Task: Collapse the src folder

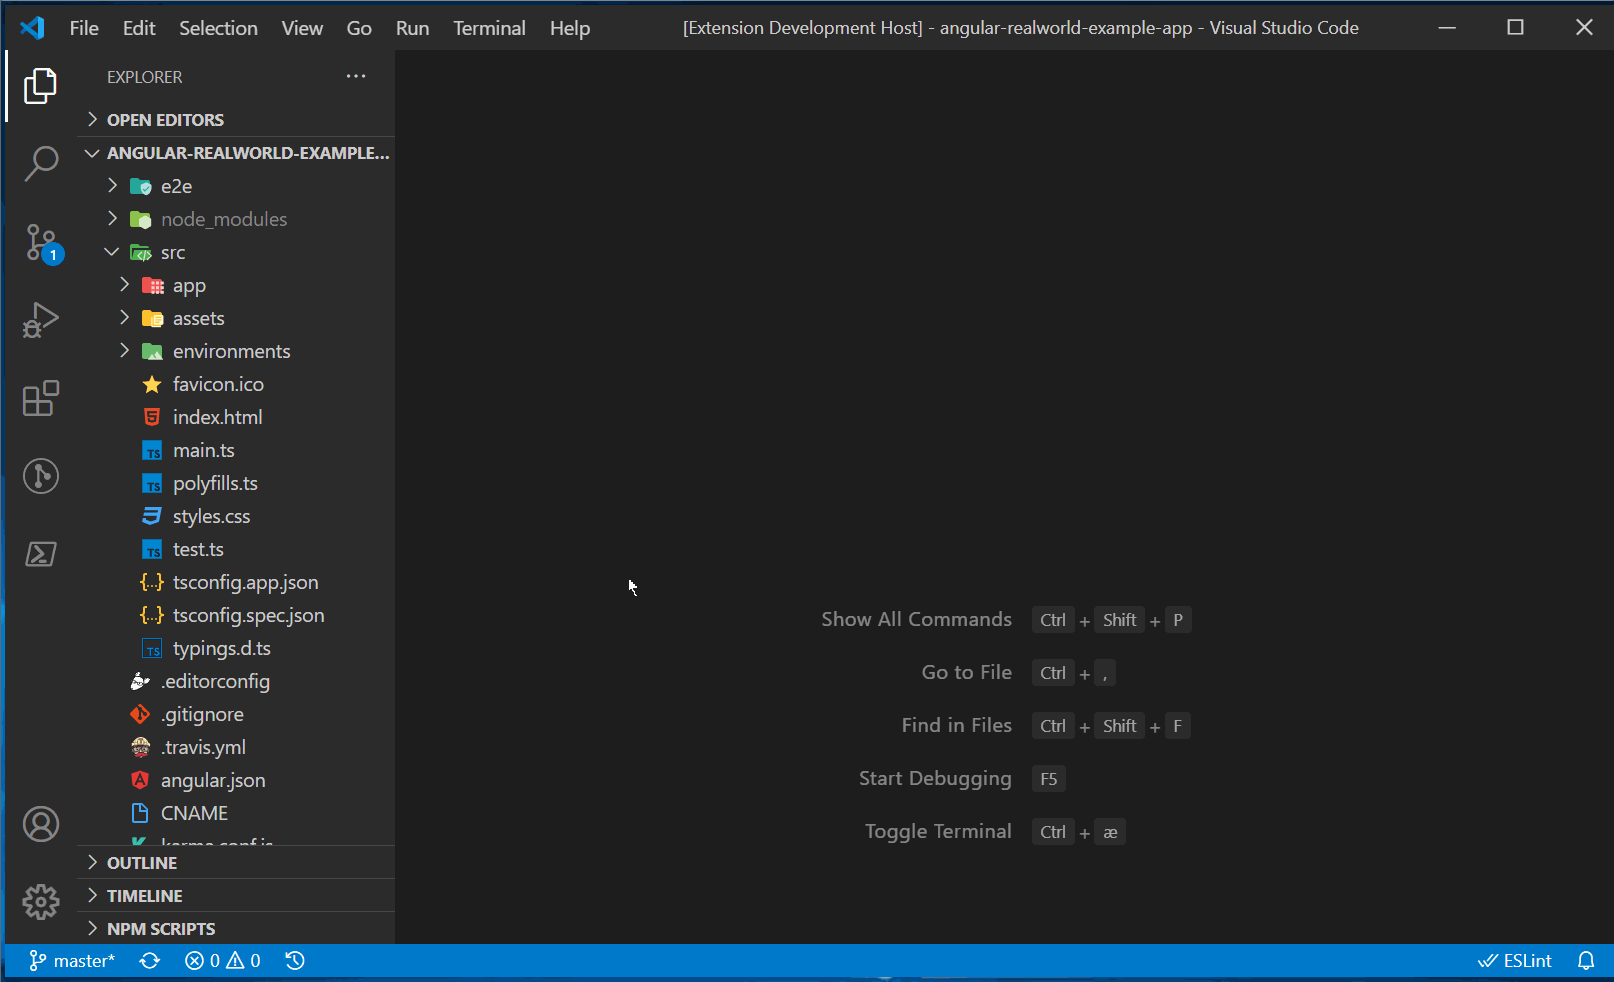Action: (x=236, y=252)
